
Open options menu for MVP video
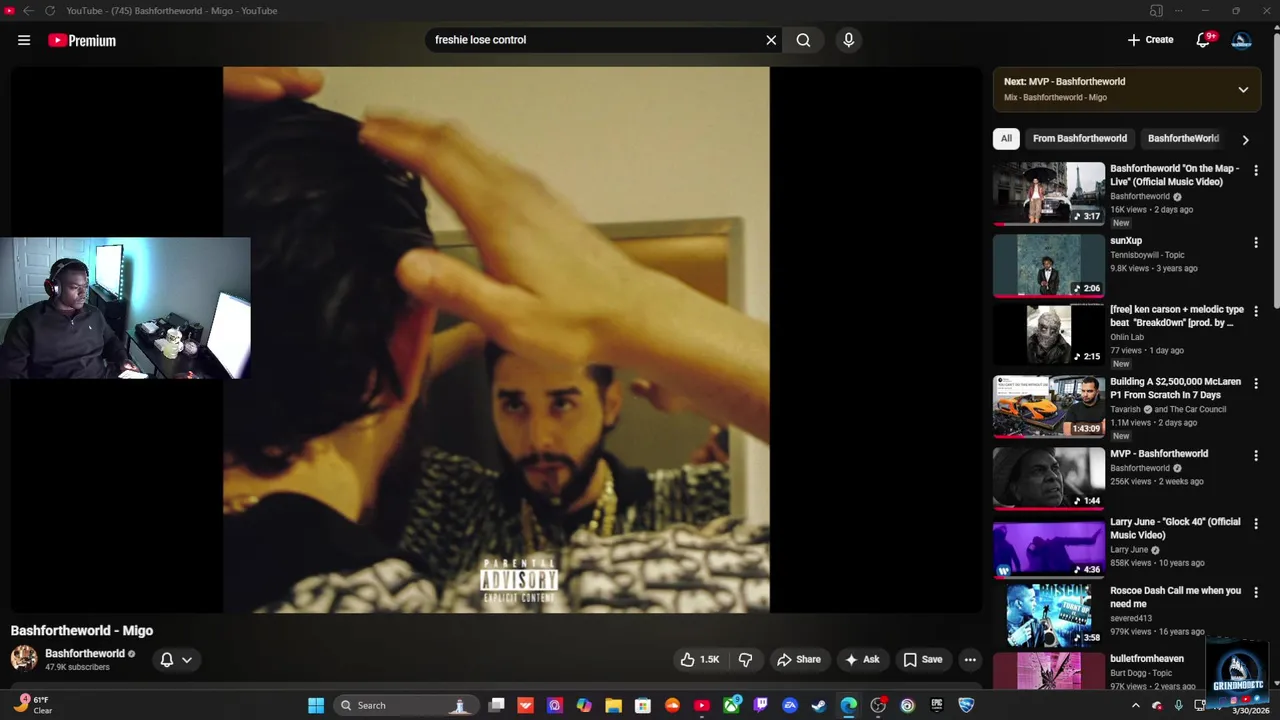[1256, 456]
